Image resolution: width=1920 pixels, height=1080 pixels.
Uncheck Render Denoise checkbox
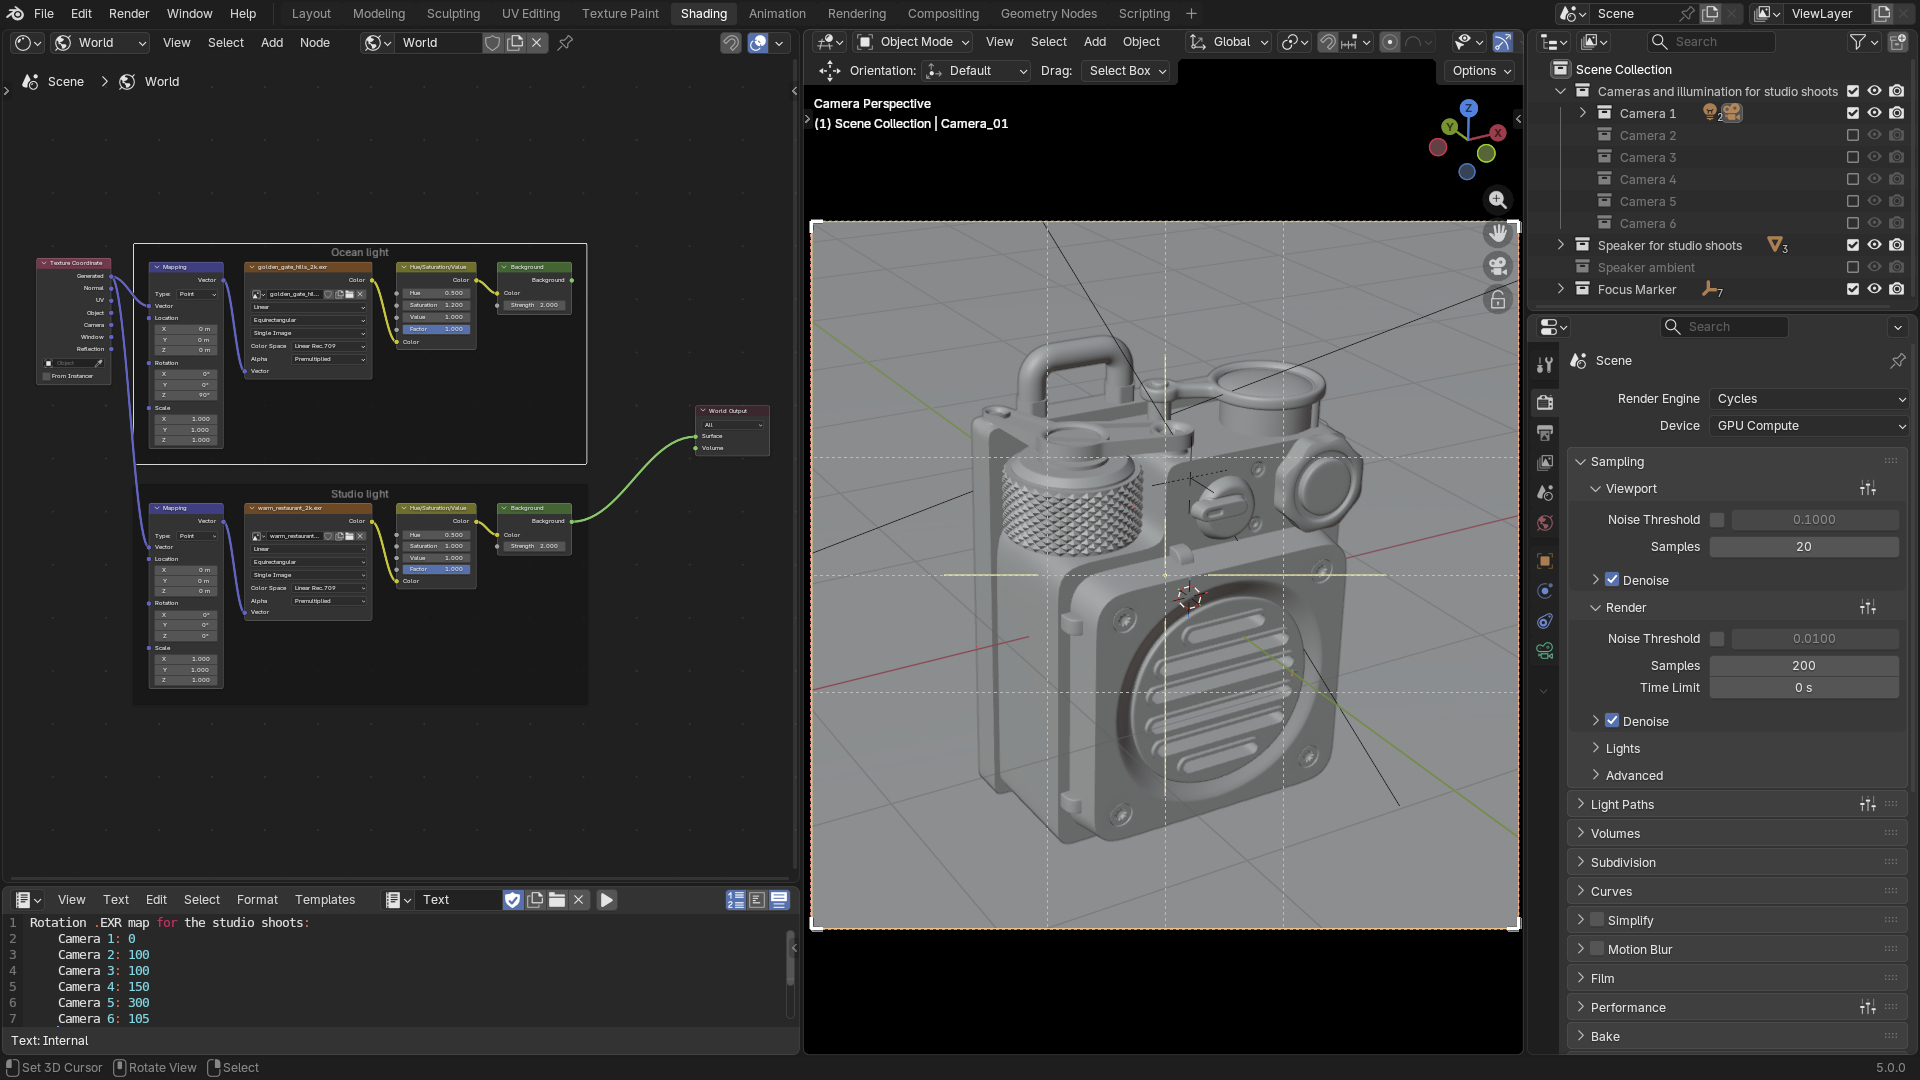(x=1612, y=721)
